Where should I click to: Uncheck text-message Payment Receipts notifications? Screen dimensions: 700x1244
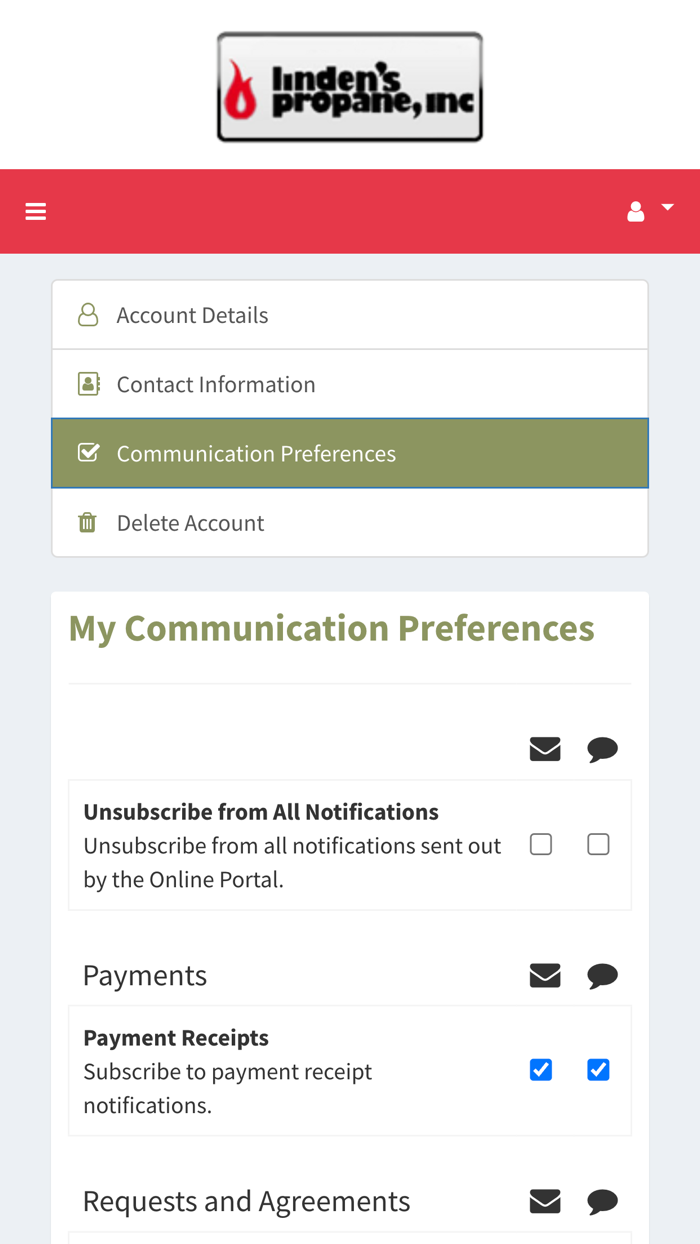(598, 1070)
